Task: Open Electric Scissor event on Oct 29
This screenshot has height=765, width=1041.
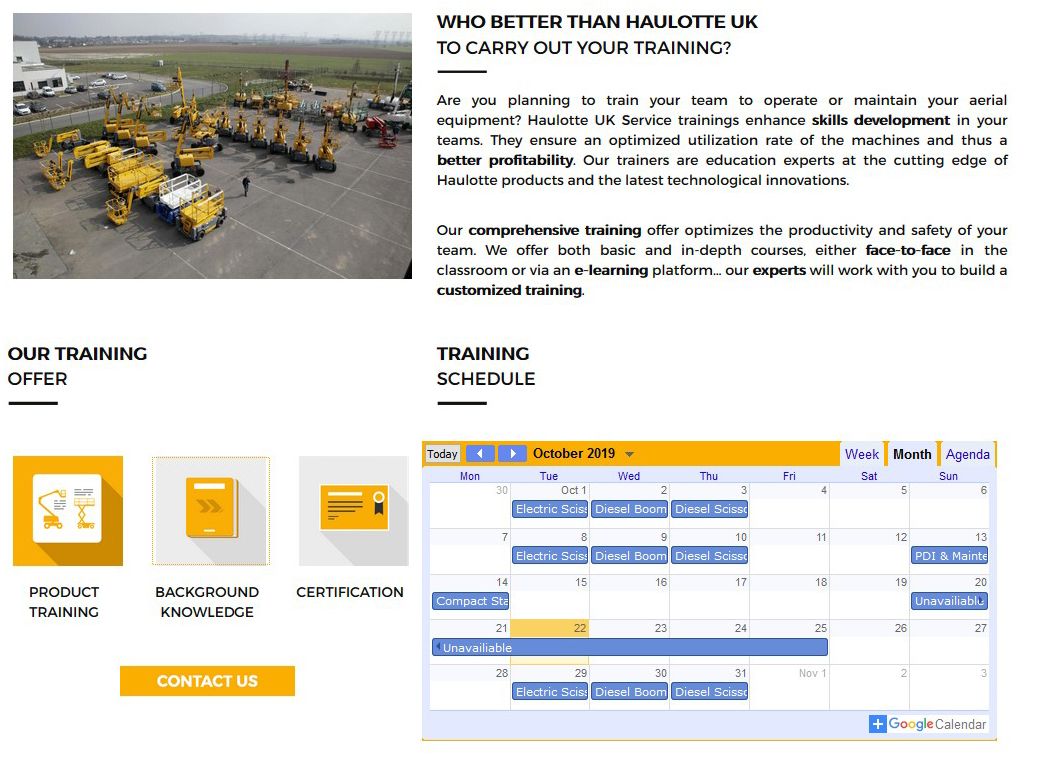Action: click(550, 692)
